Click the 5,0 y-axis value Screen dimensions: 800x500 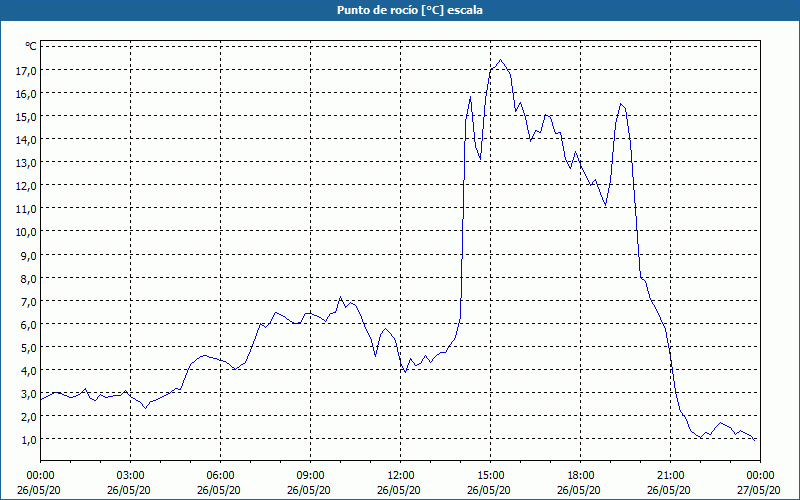pyautogui.click(x=29, y=348)
